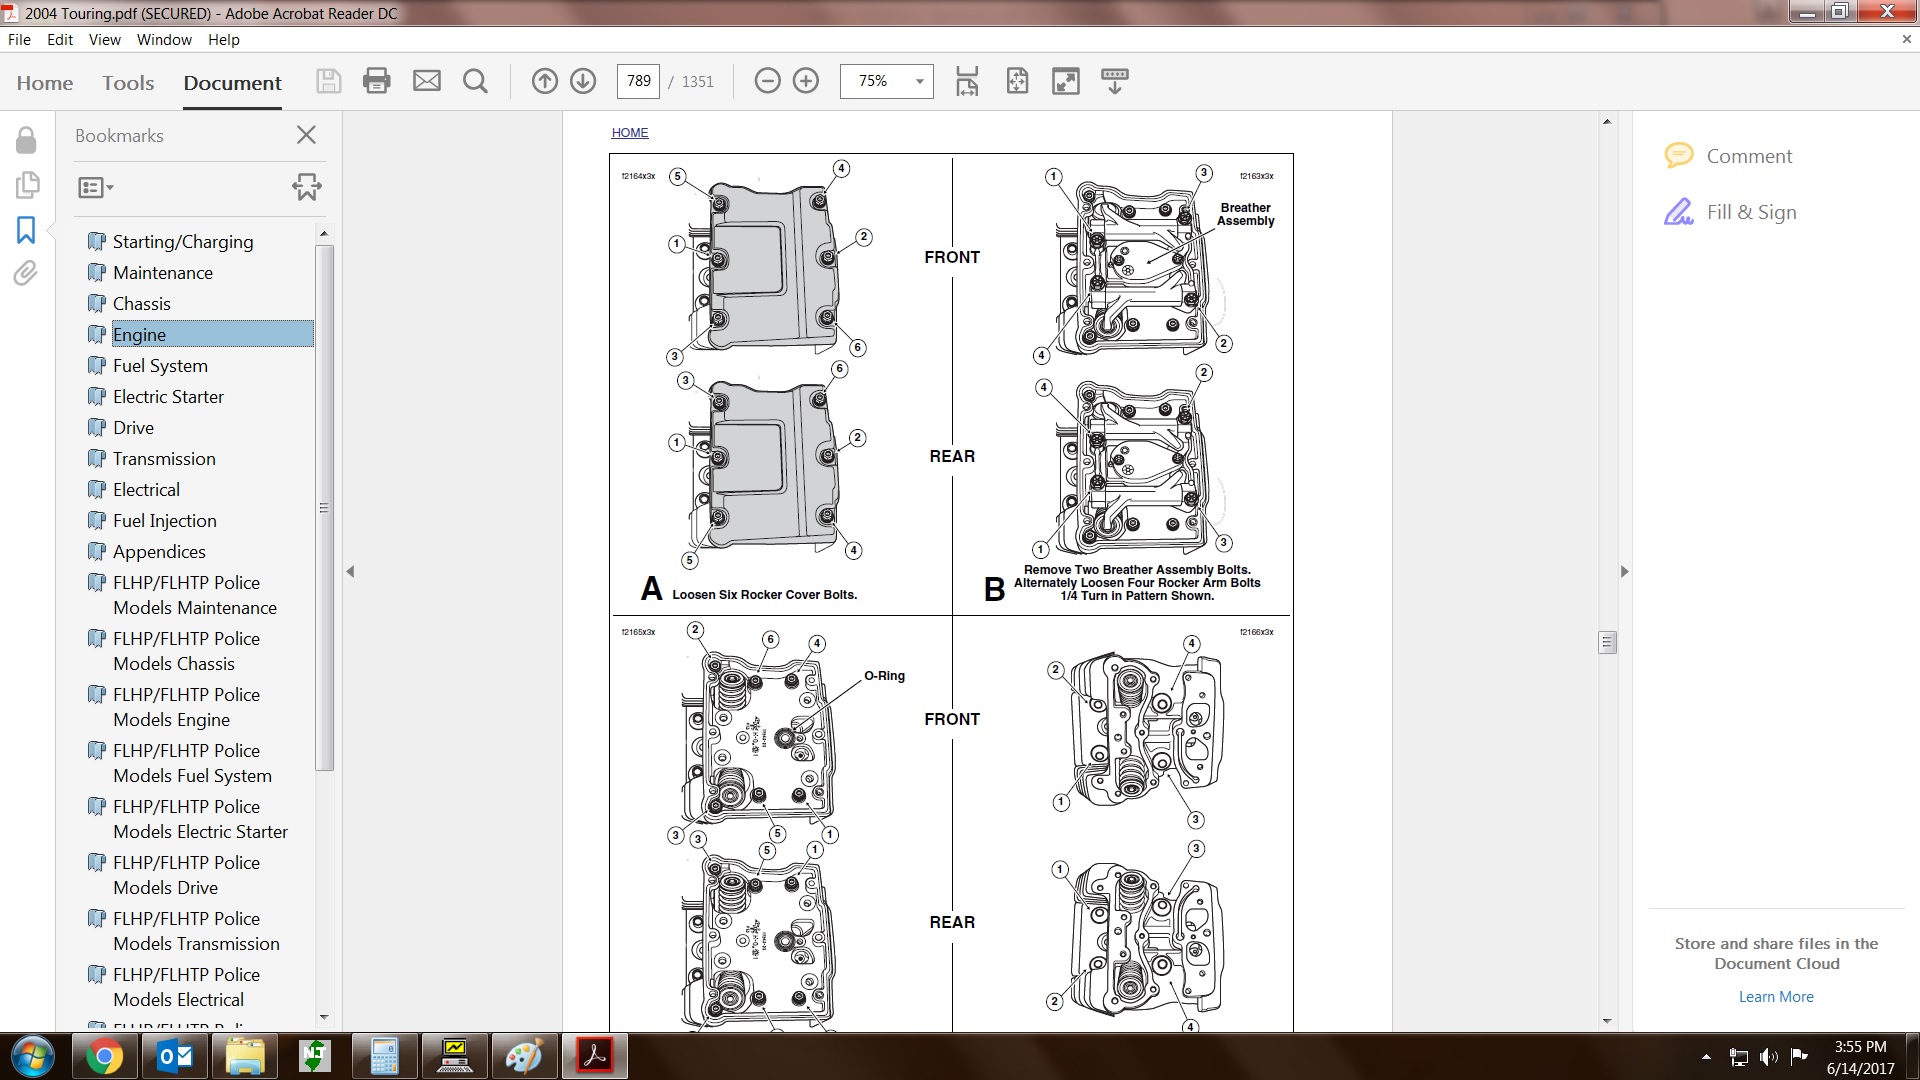Enter full screen mode icon
Screen dimensions: 1920x1080
point(1066,81)
